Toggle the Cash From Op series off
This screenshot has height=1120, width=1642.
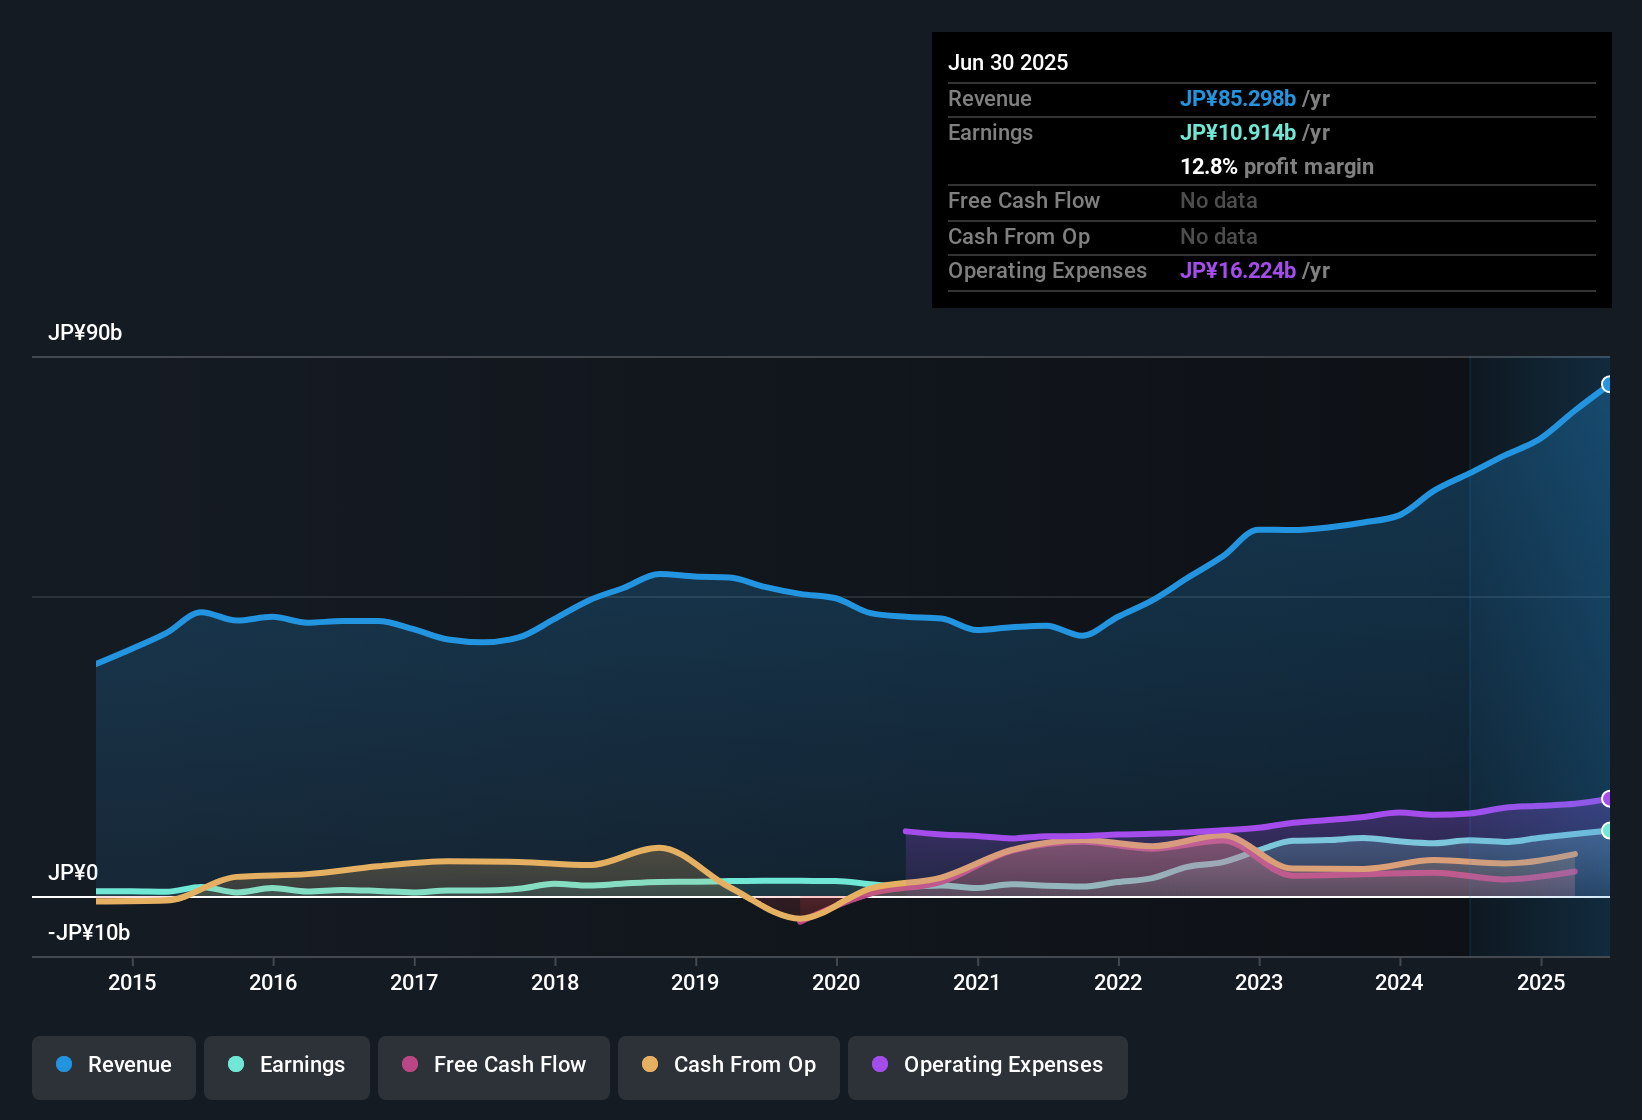[x=728, y=1065]
